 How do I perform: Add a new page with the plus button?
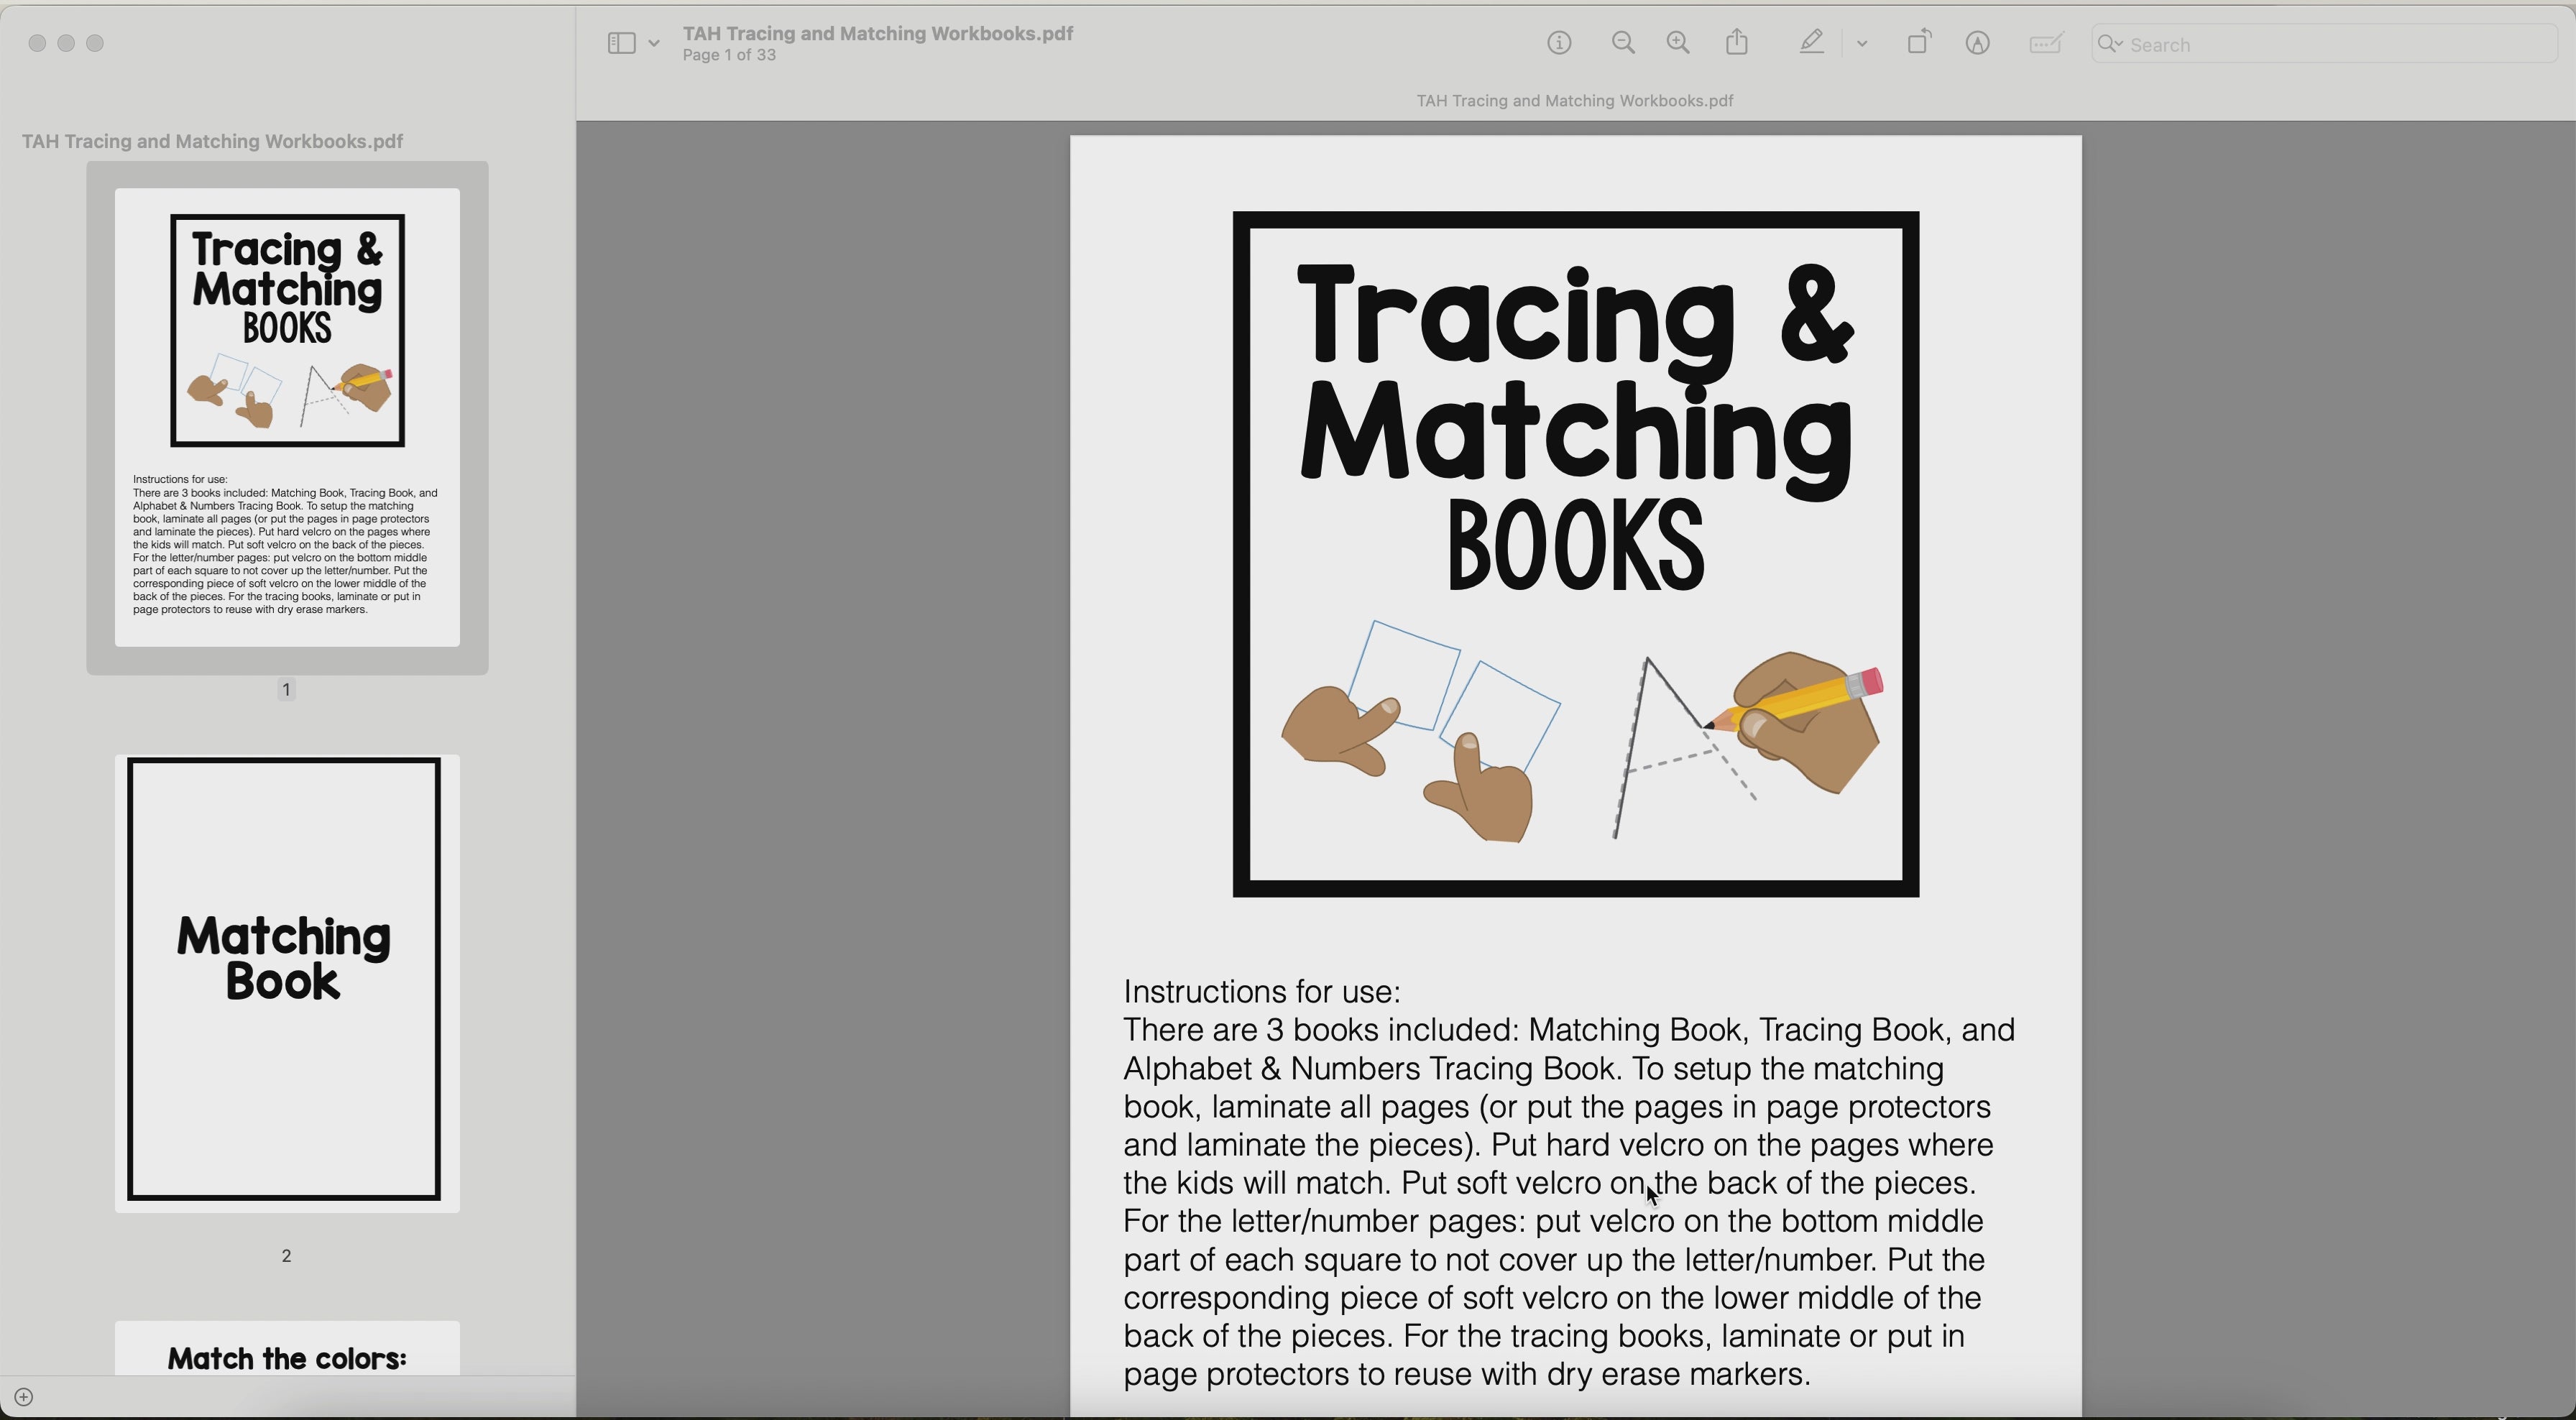click(24, 1396)
